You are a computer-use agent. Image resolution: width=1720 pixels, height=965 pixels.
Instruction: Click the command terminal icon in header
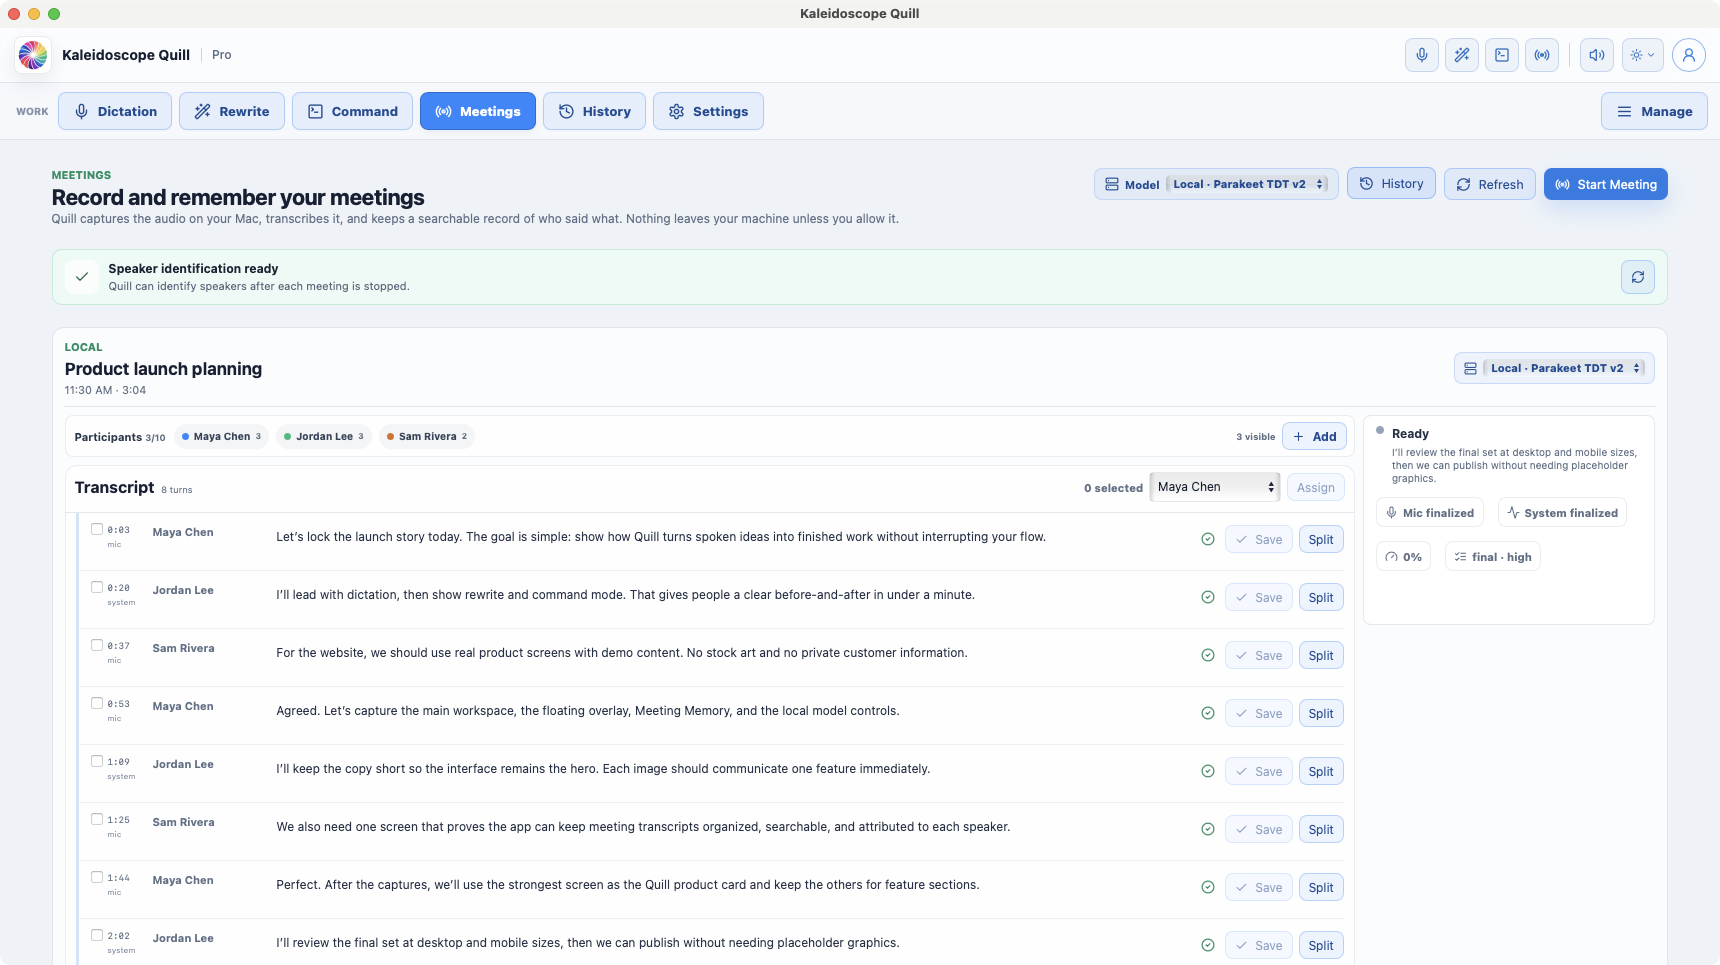pos(1501,55)
